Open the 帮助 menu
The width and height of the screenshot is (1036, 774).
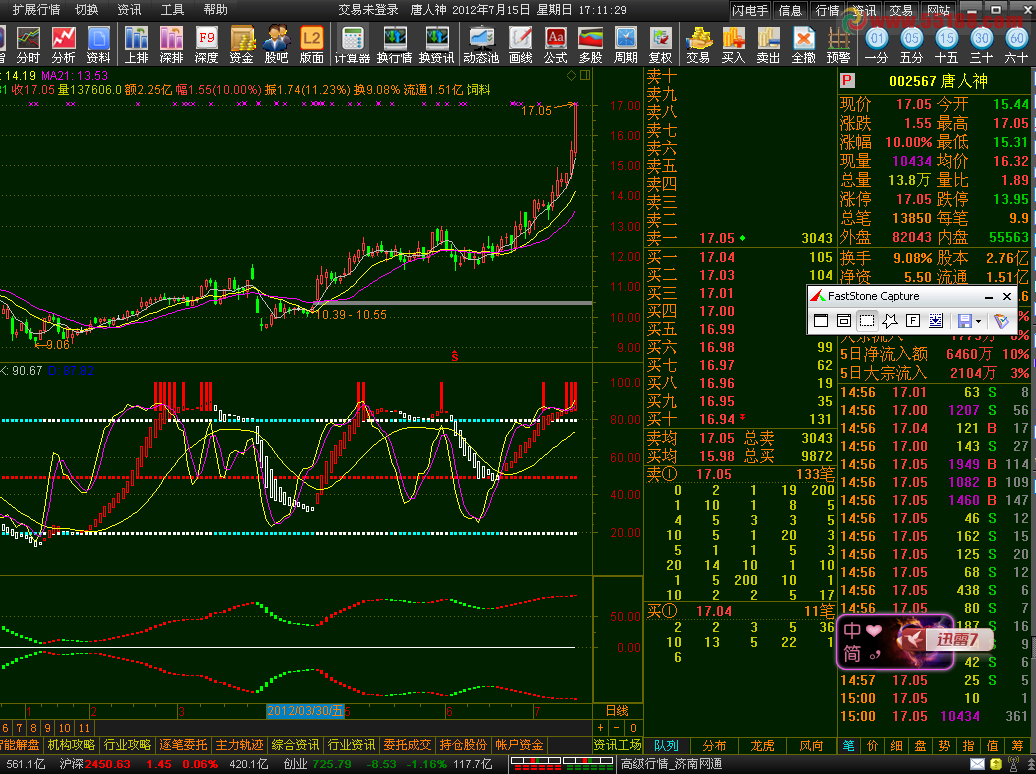215,10
